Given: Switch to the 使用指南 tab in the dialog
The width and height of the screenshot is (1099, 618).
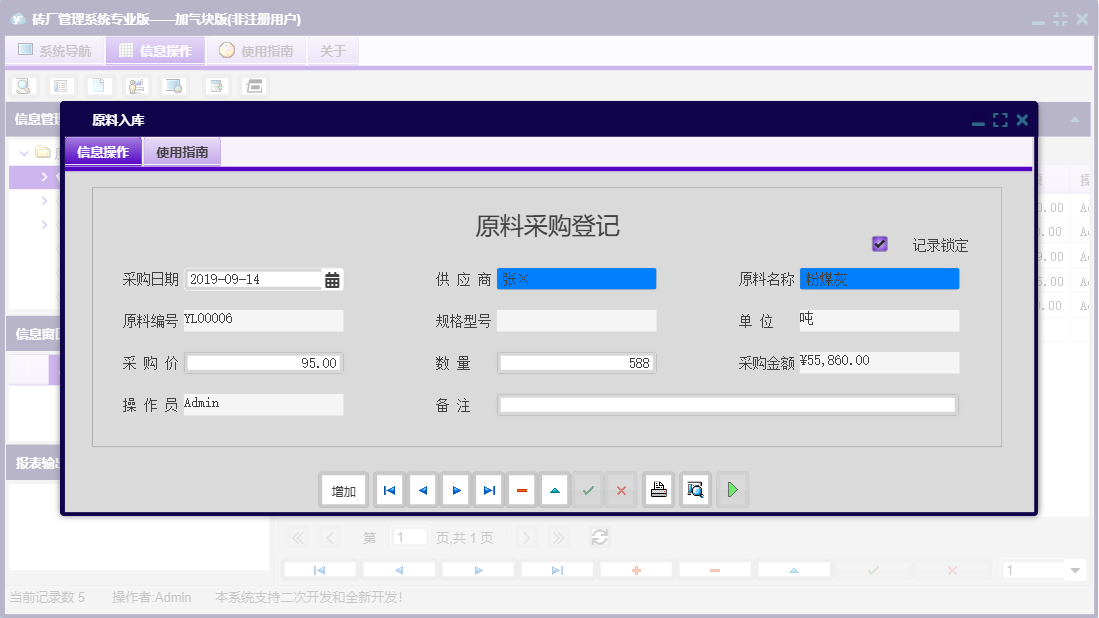Looking at the screenshot, I should tap(181, 152).
